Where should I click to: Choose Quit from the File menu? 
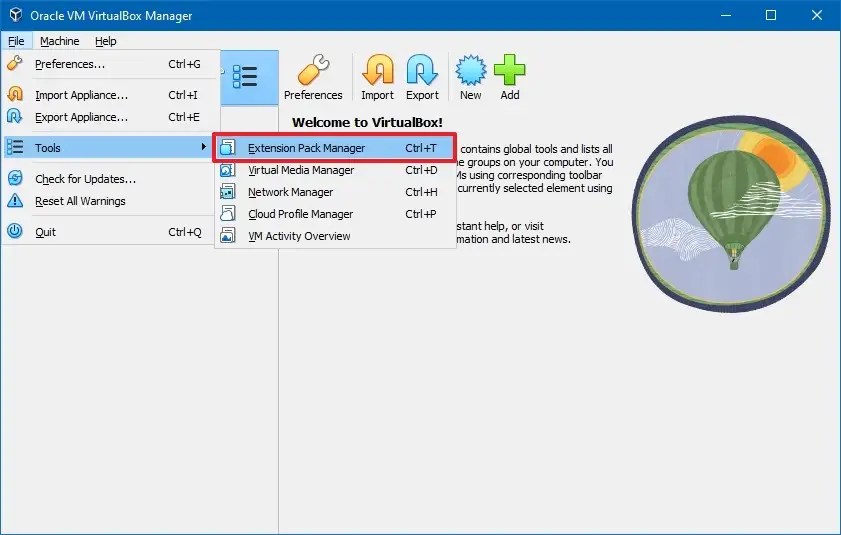click(x=110, y=232)
